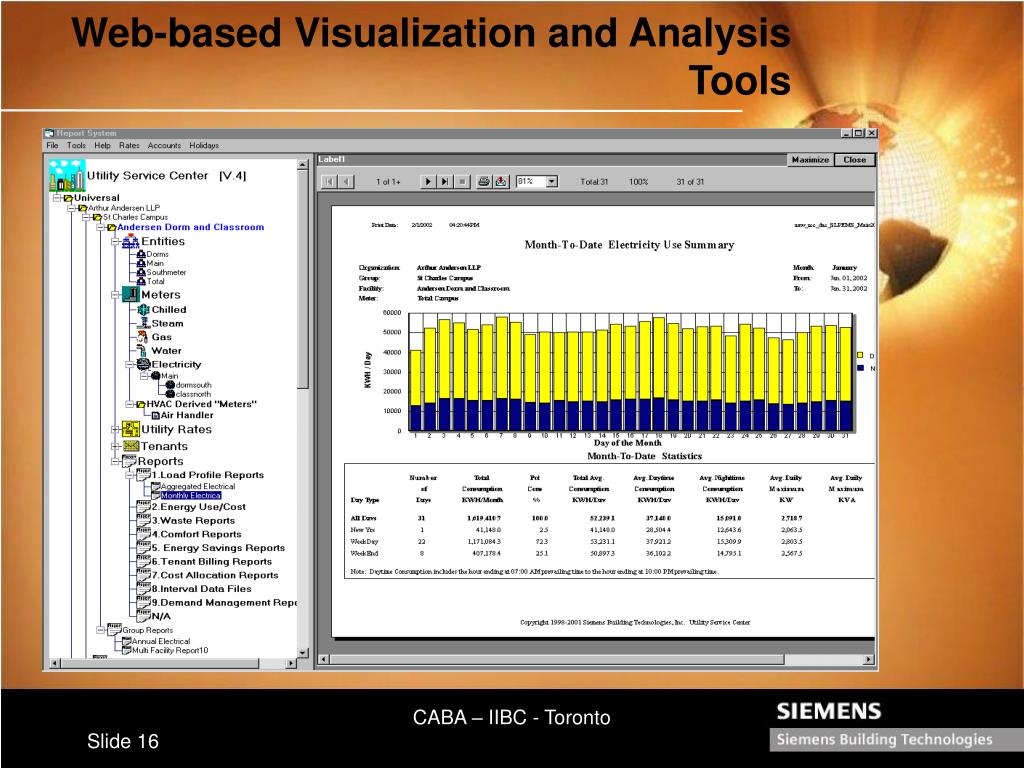1024x768 pixels.
Task: Open the 81% zoom dropdown
Action: pyautogui.click(x=552, y=182)
